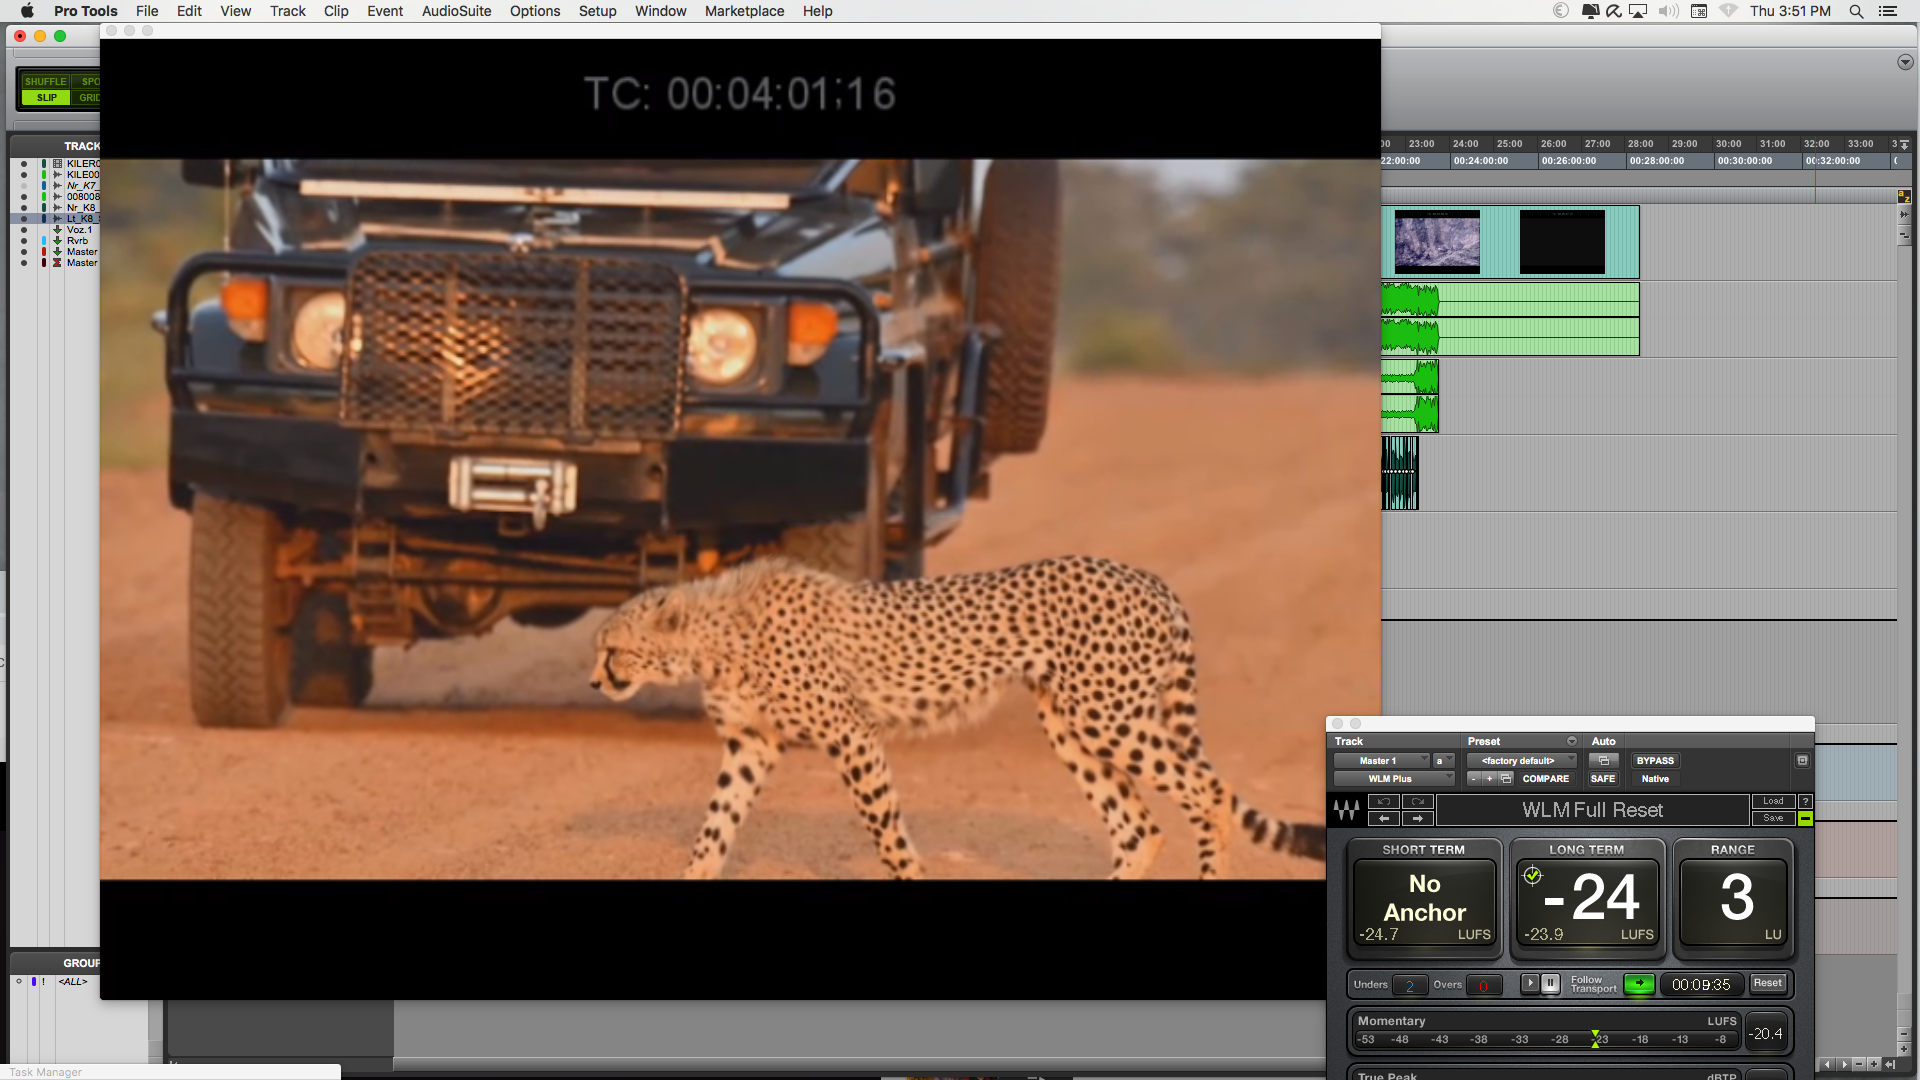Click the volume speaker icon in menu bar

pos(1668,11)
